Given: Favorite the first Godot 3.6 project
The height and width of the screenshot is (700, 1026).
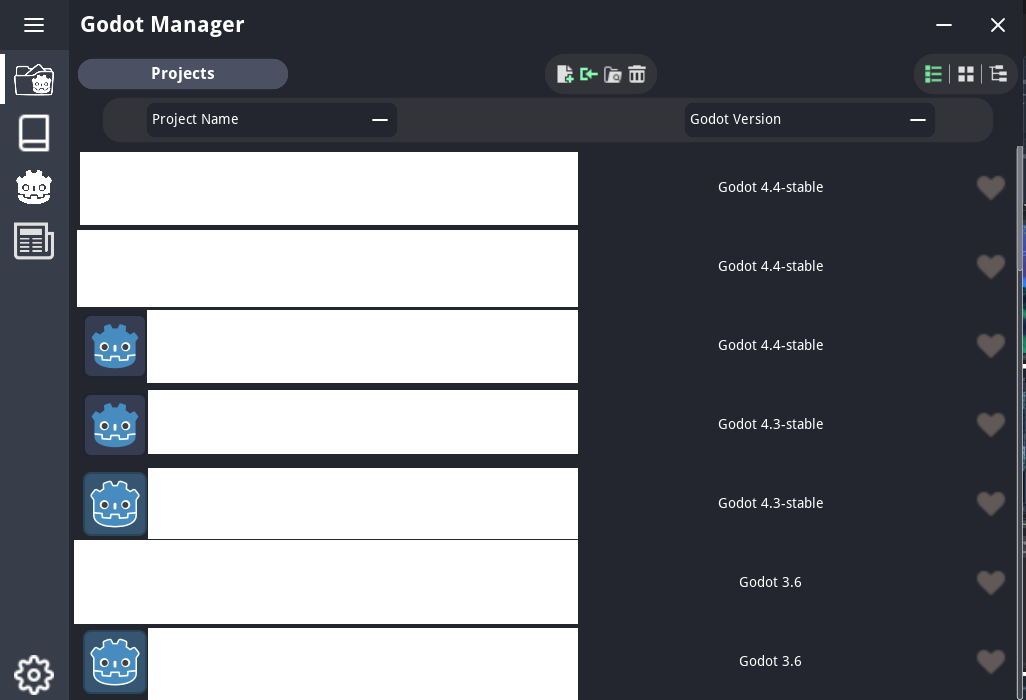Looking at the screenshot, I should (x=991, y=582).
